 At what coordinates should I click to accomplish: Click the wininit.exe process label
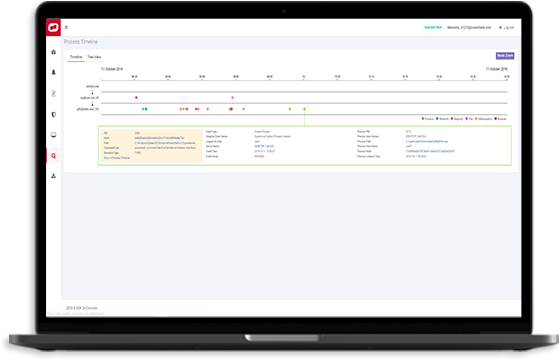(x=92, y=86)
